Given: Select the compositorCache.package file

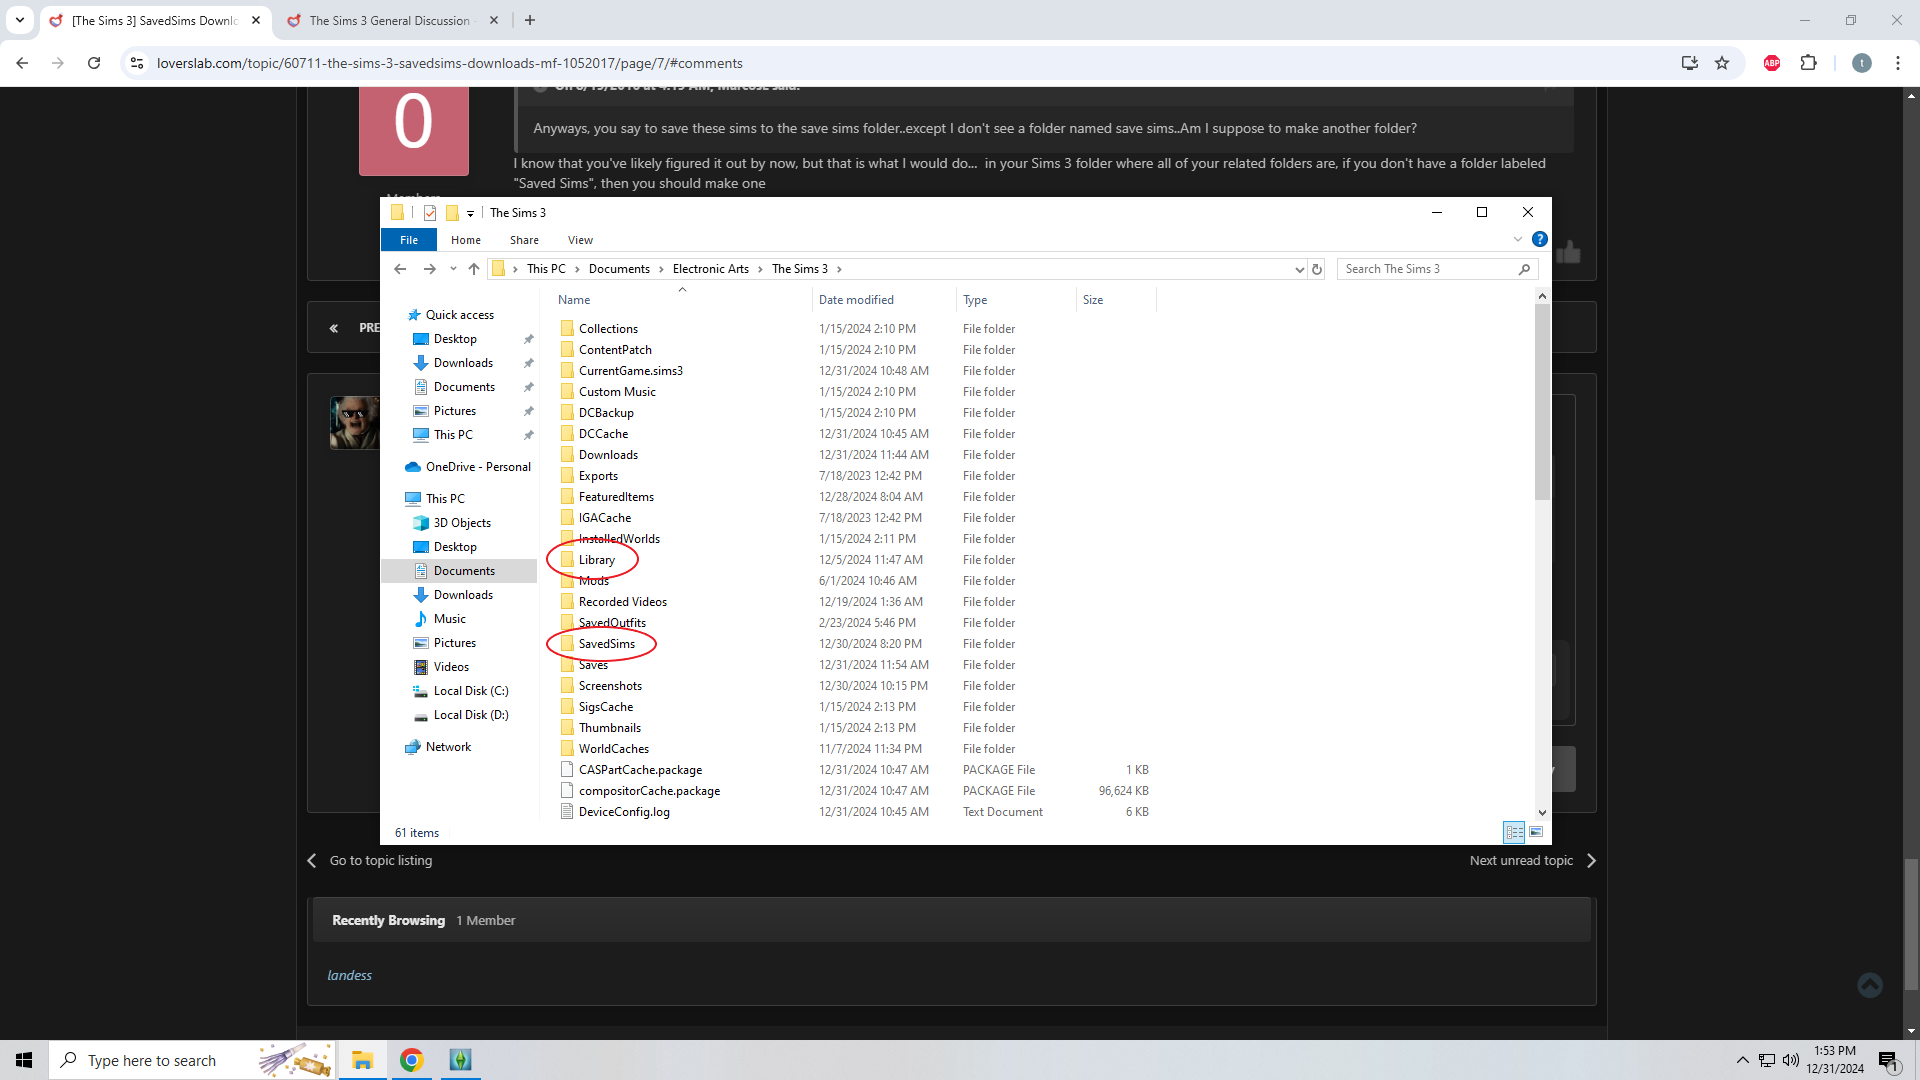Looking at the screenshot, I should tap(649, 791).
